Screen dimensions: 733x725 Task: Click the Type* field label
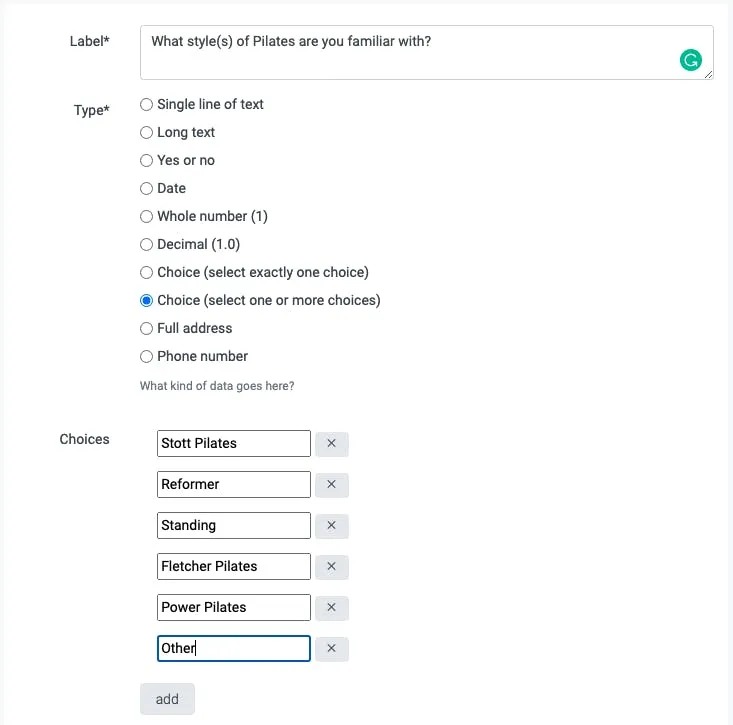[92, 110]
